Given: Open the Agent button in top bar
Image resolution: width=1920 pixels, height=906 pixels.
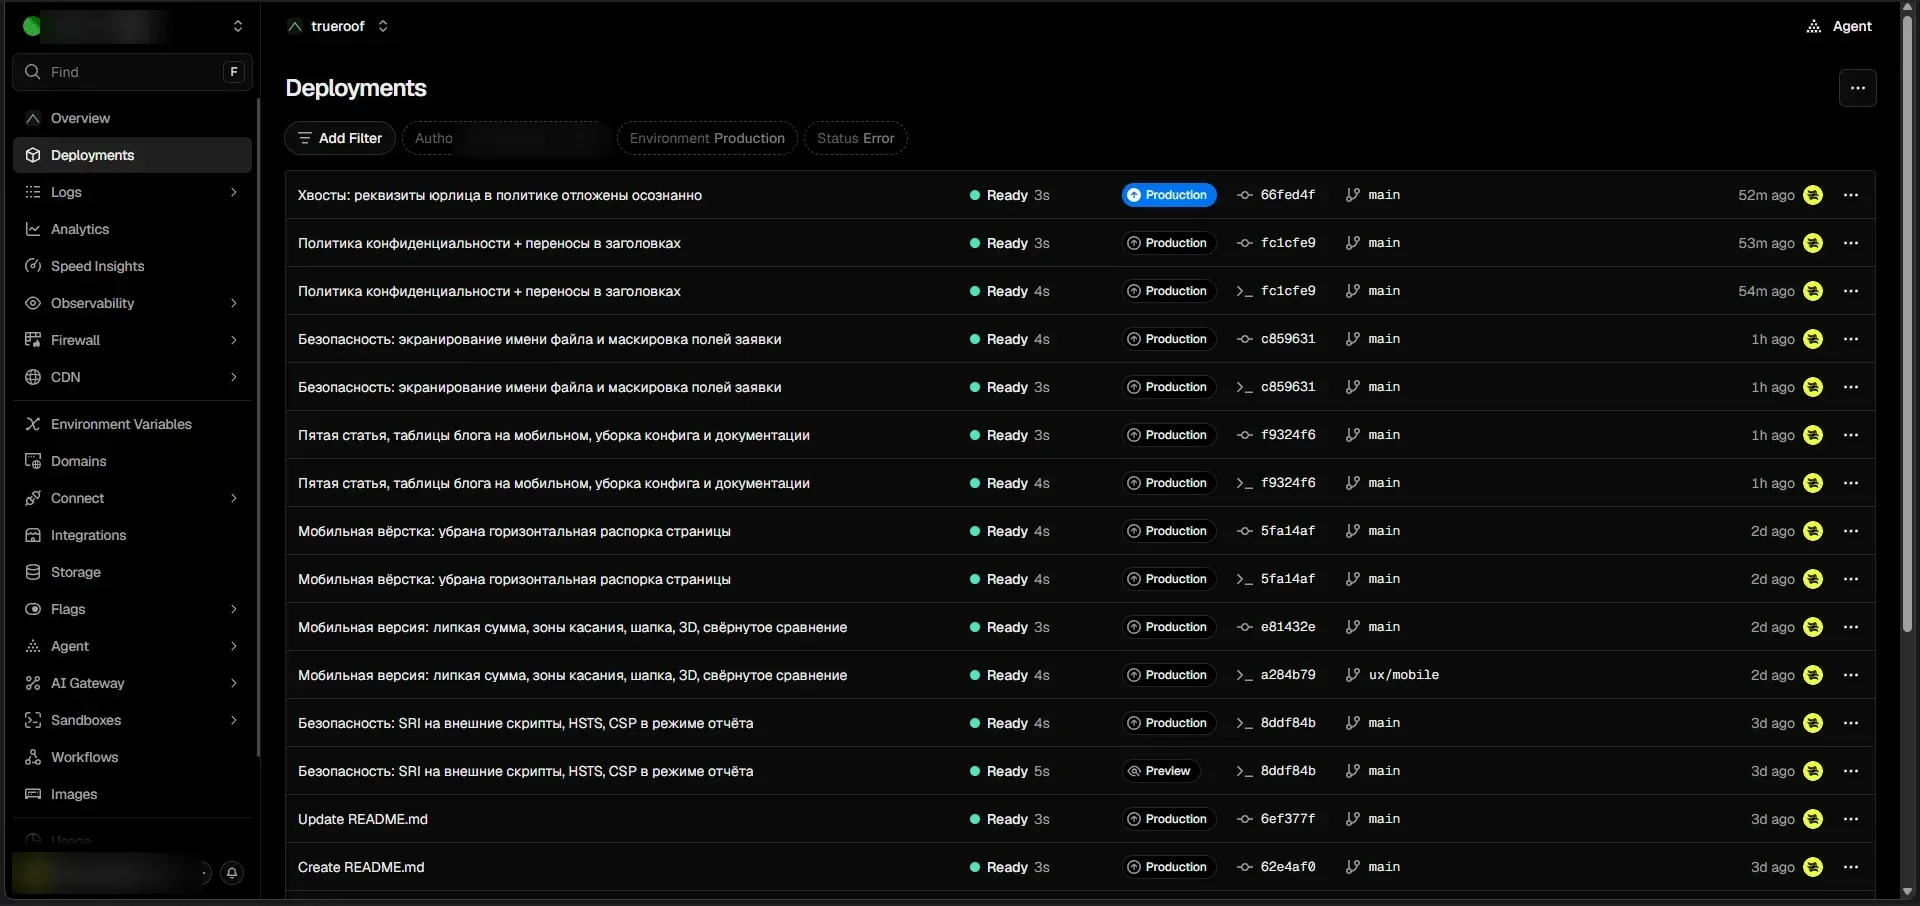Looking at the screenshot, I should pyautogui.click(x=1839, y=26).
